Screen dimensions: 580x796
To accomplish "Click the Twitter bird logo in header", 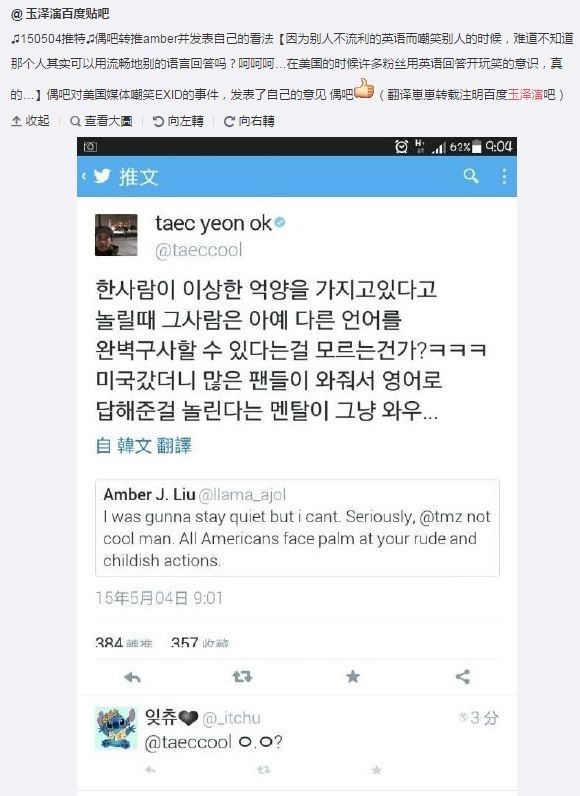I will (102, 176).
